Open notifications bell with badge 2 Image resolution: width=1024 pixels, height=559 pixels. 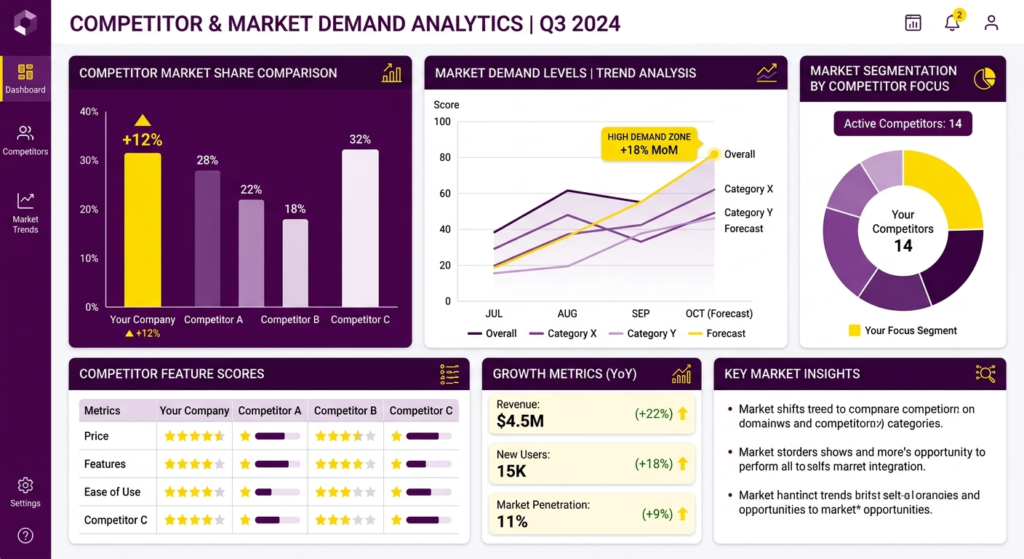[953, 22]
